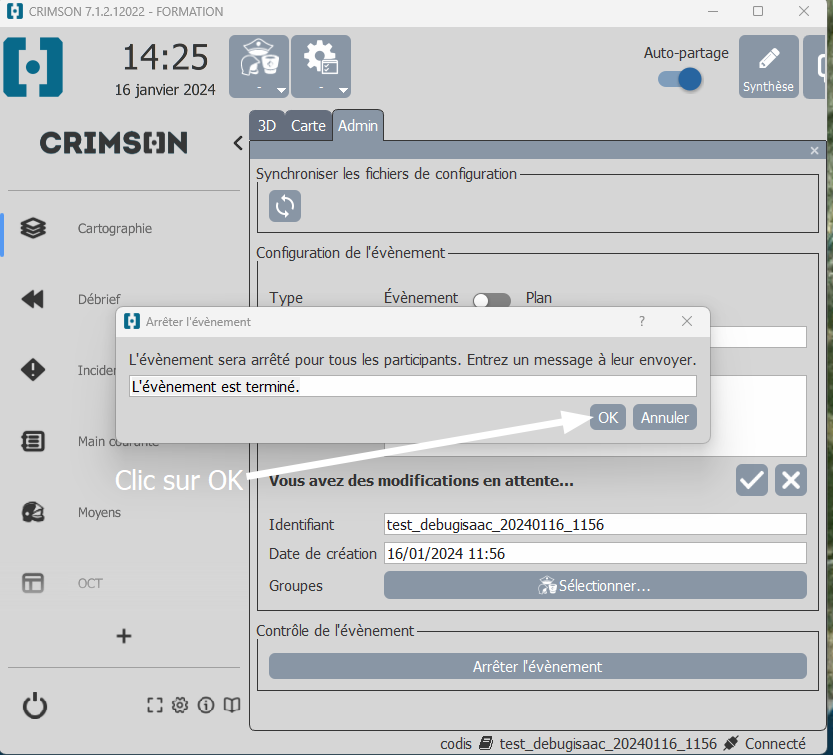
Task: Open the Synthèse pencil button
Action: click(768, 67)
